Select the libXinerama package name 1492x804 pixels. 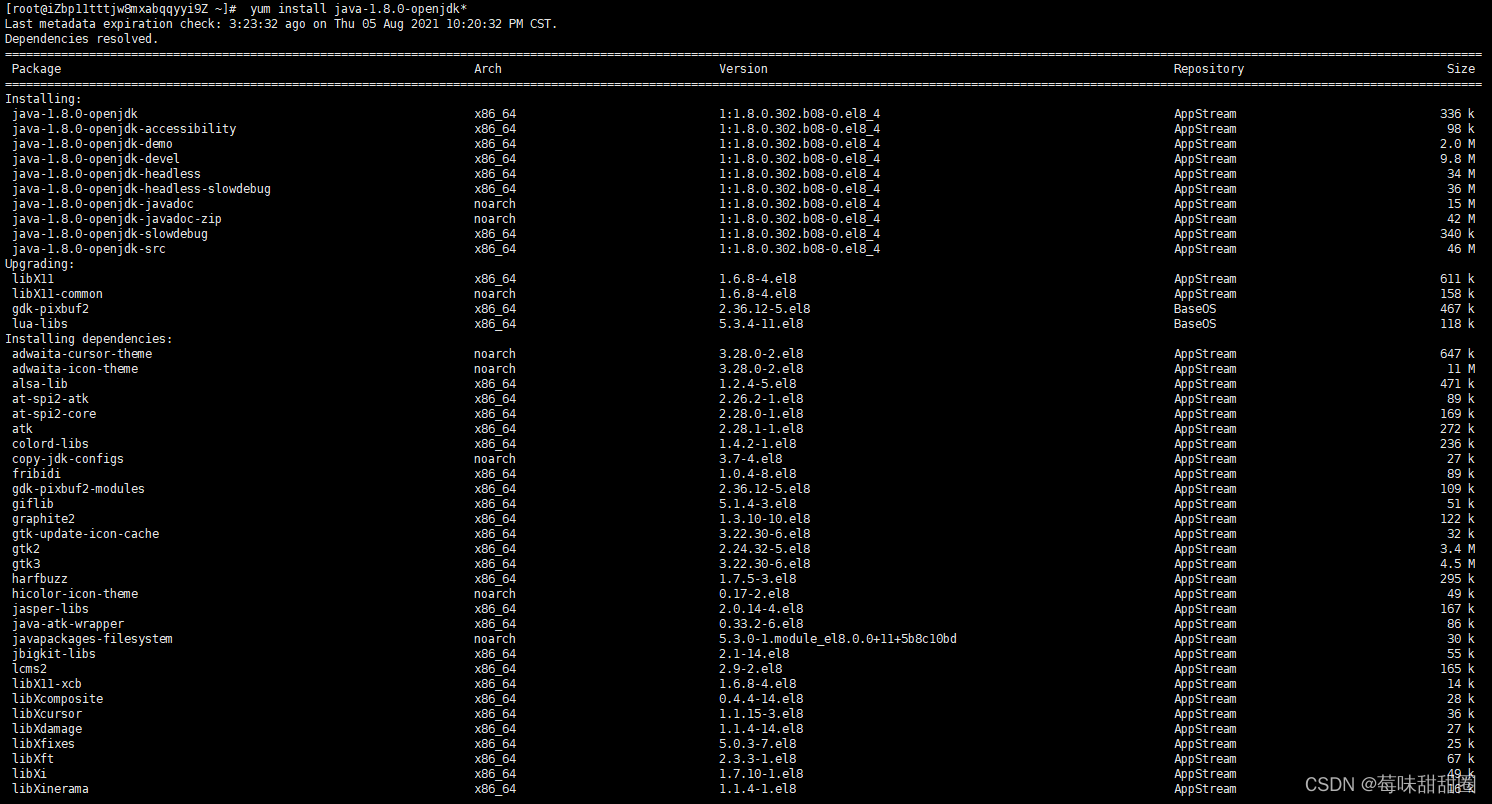[50, 789]
